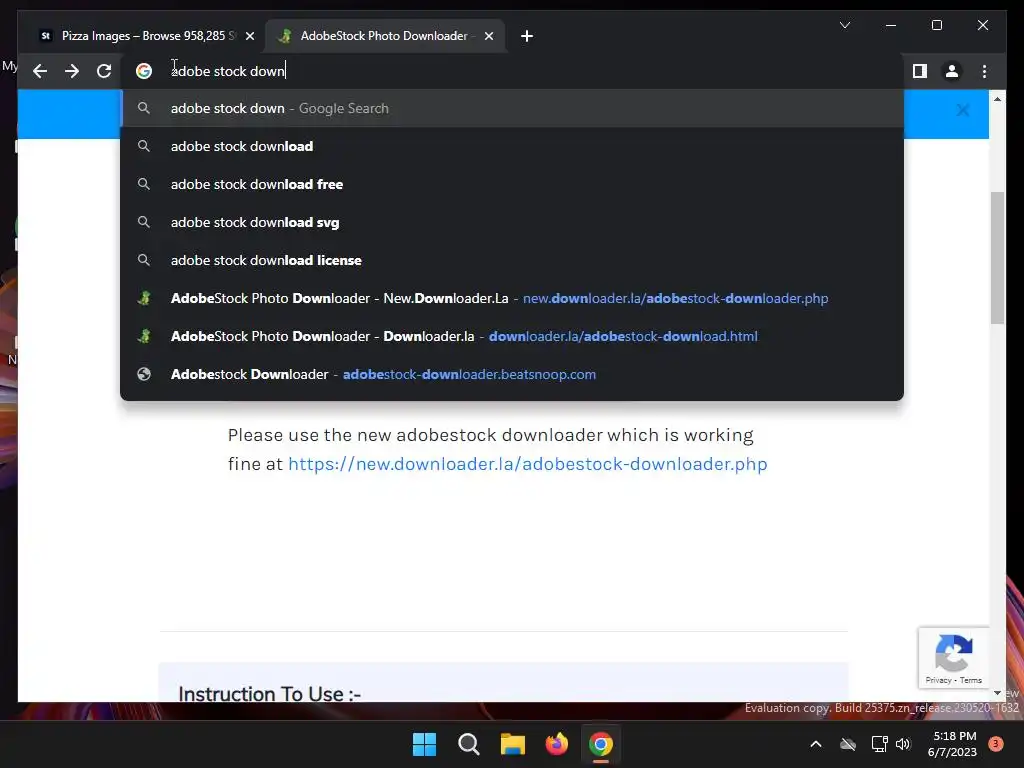1024x768 pixels.
Task: Choose 'adobe stock download free' suggestion
Action: point(512,184)
